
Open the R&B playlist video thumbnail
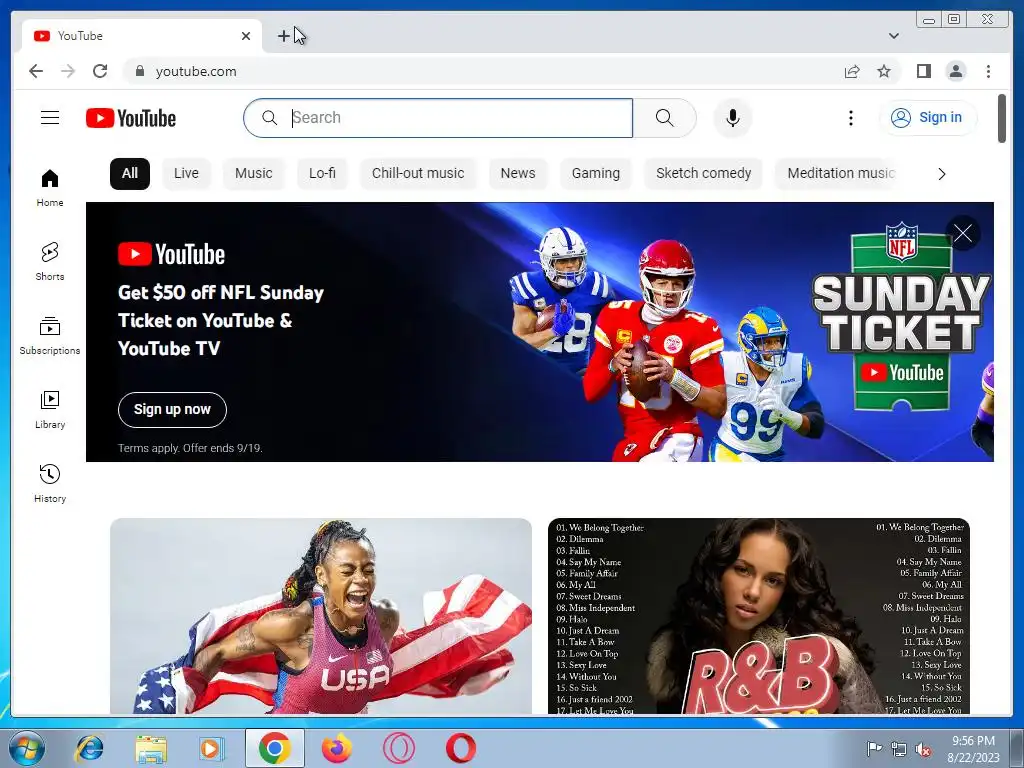point(759,616)
